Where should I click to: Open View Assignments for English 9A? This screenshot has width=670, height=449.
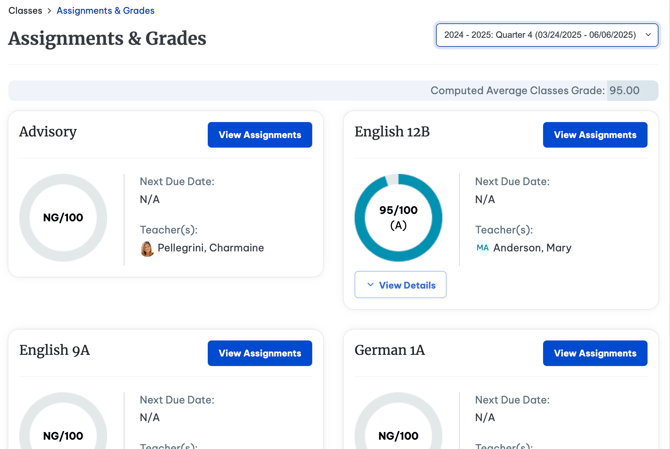[260, 353]
